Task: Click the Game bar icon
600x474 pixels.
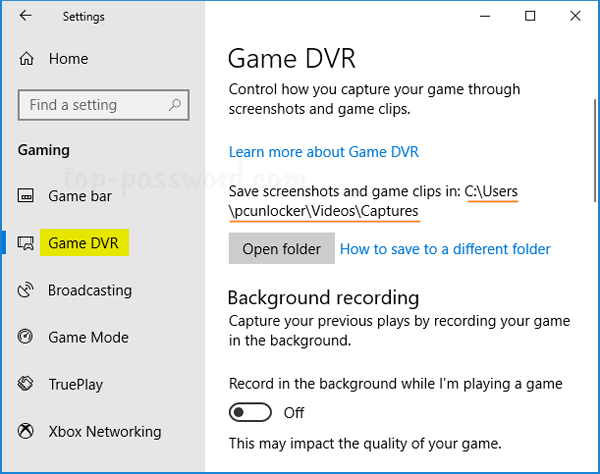Action: 27,197
